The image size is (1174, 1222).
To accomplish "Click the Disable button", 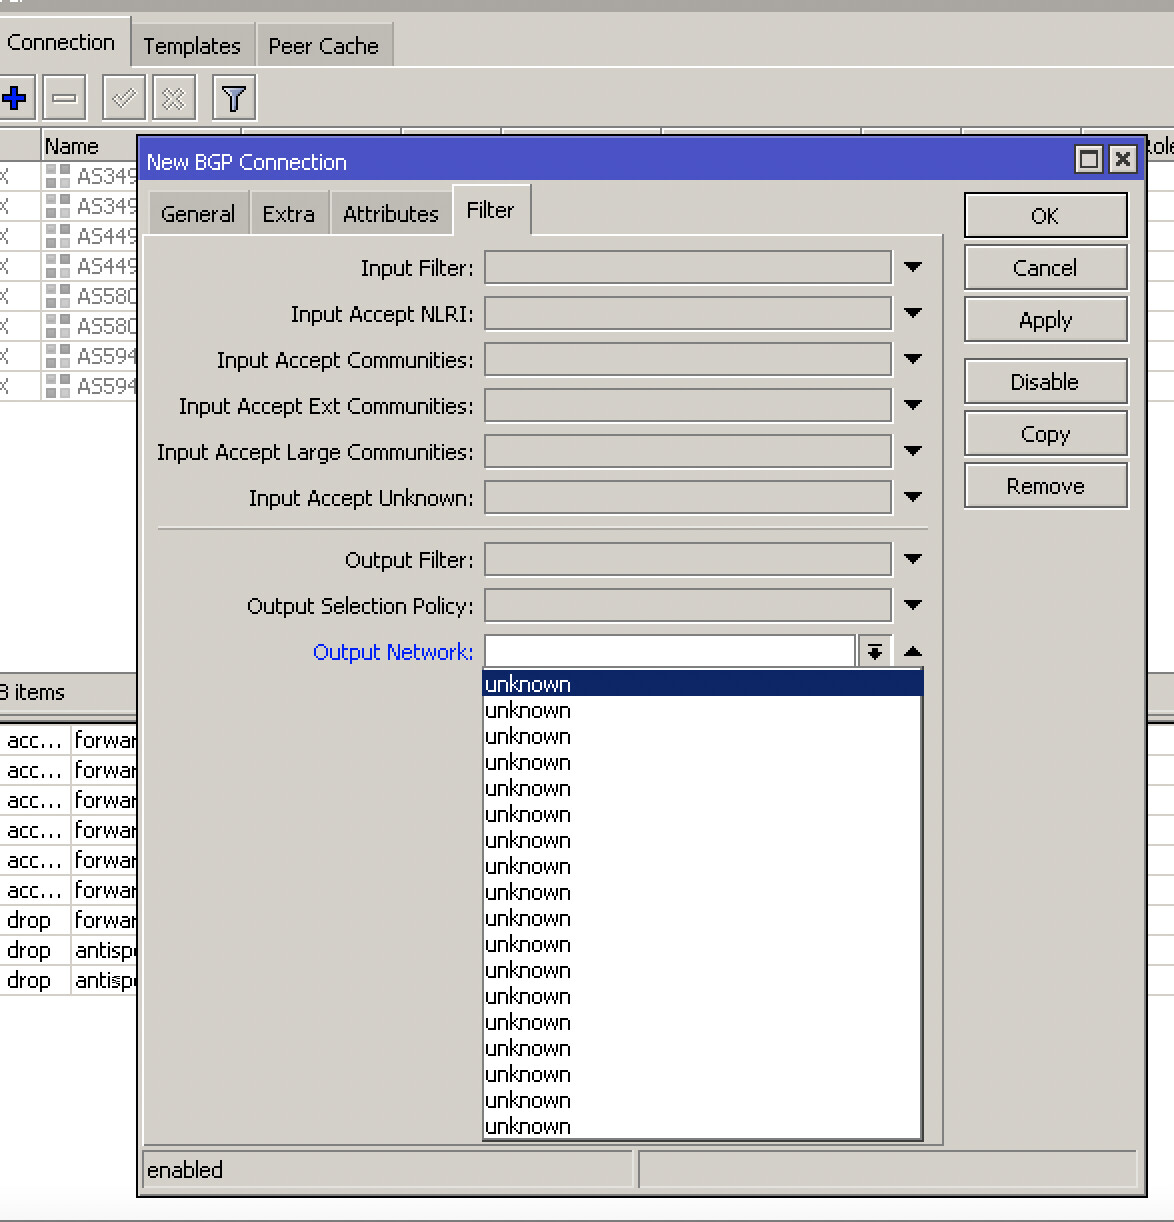I will (1045, 382).
